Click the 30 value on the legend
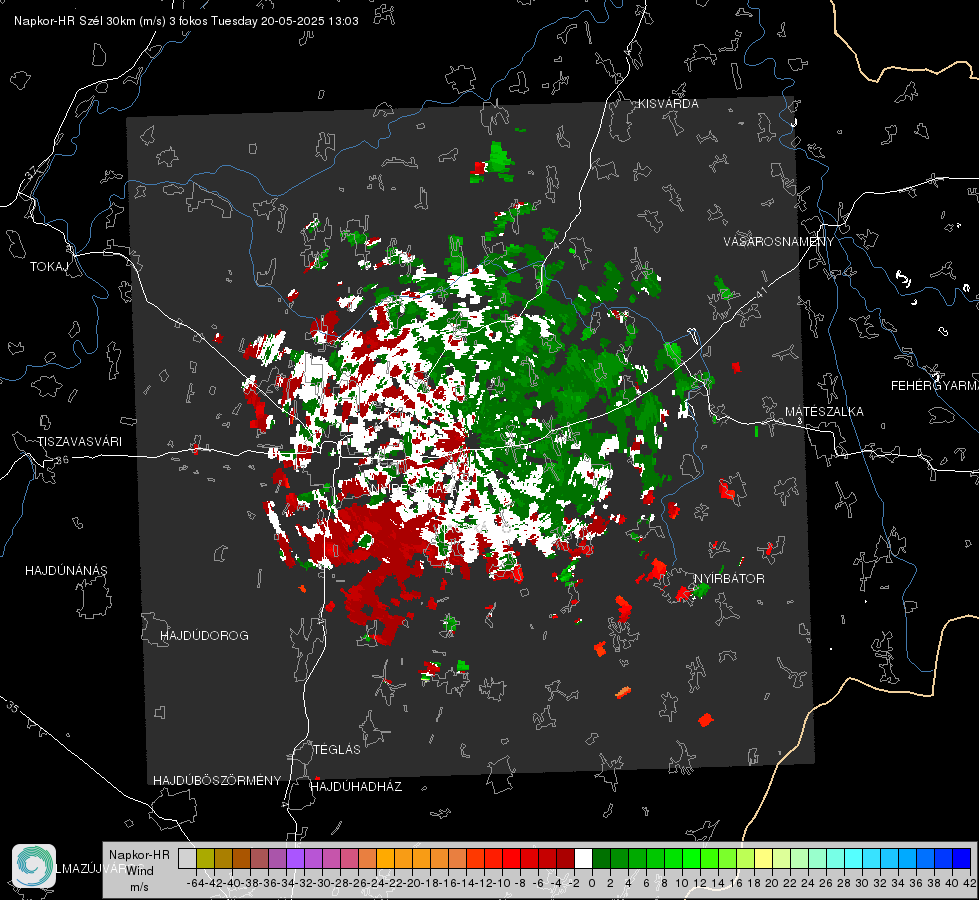The height and width of the screenshot is (900, 979). [862, 883]
